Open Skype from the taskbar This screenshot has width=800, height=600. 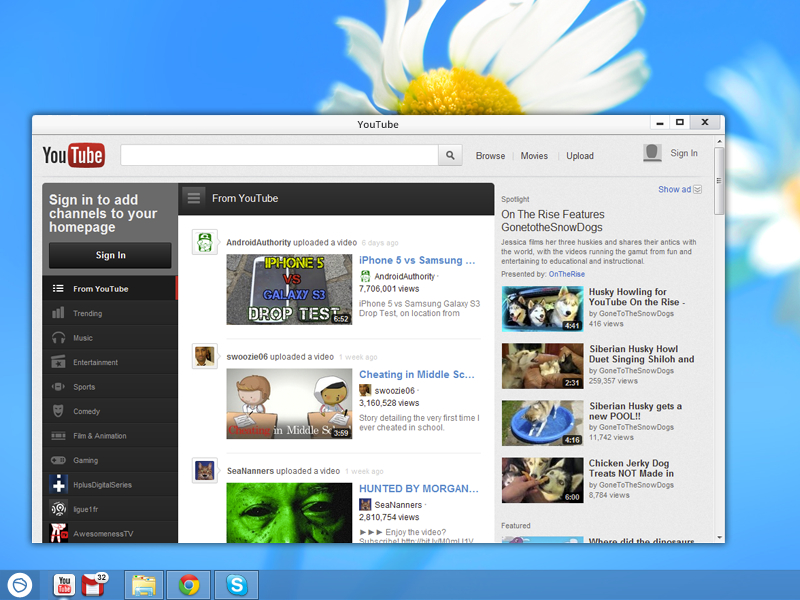point(237,585)
